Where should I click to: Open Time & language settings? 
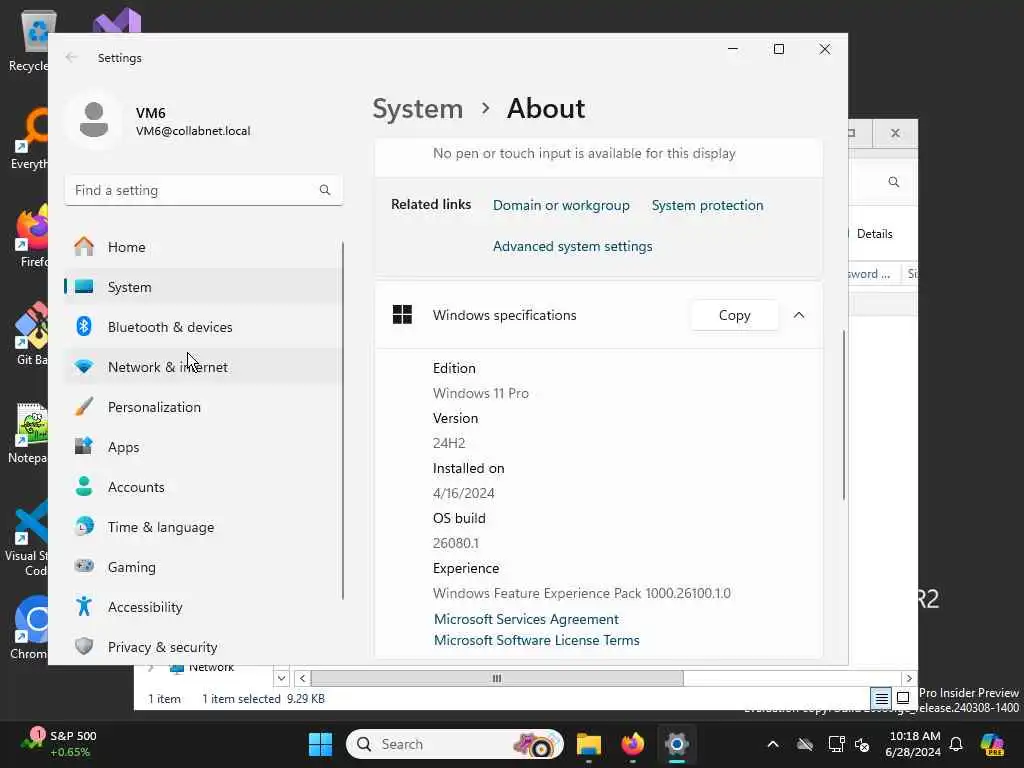202,527
